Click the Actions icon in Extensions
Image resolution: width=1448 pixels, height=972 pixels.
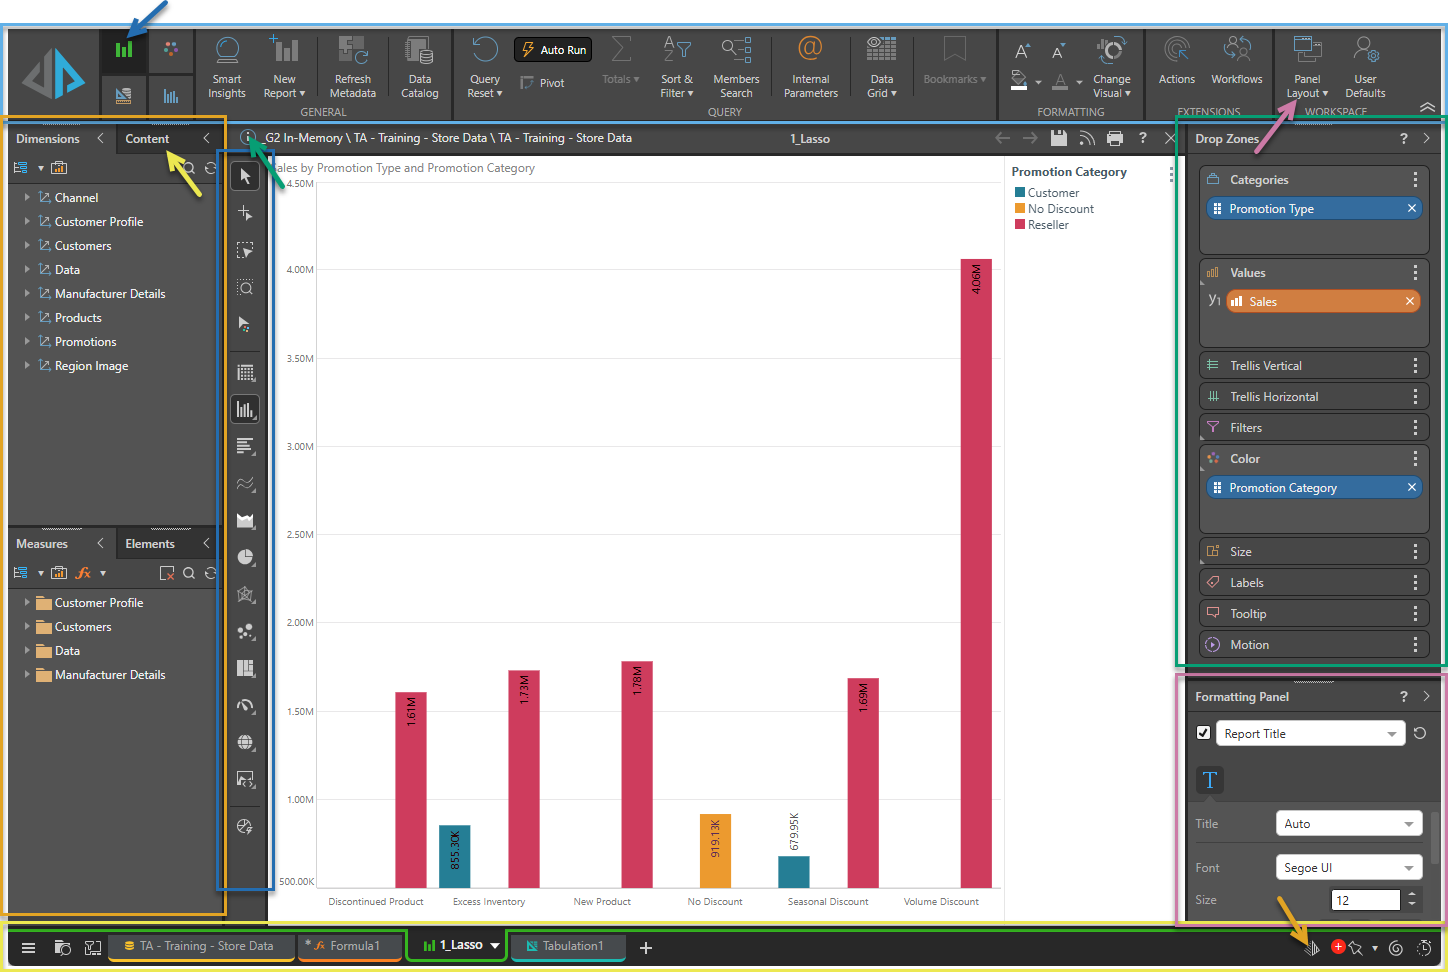pyautogui.click(x=1177, y=49)
